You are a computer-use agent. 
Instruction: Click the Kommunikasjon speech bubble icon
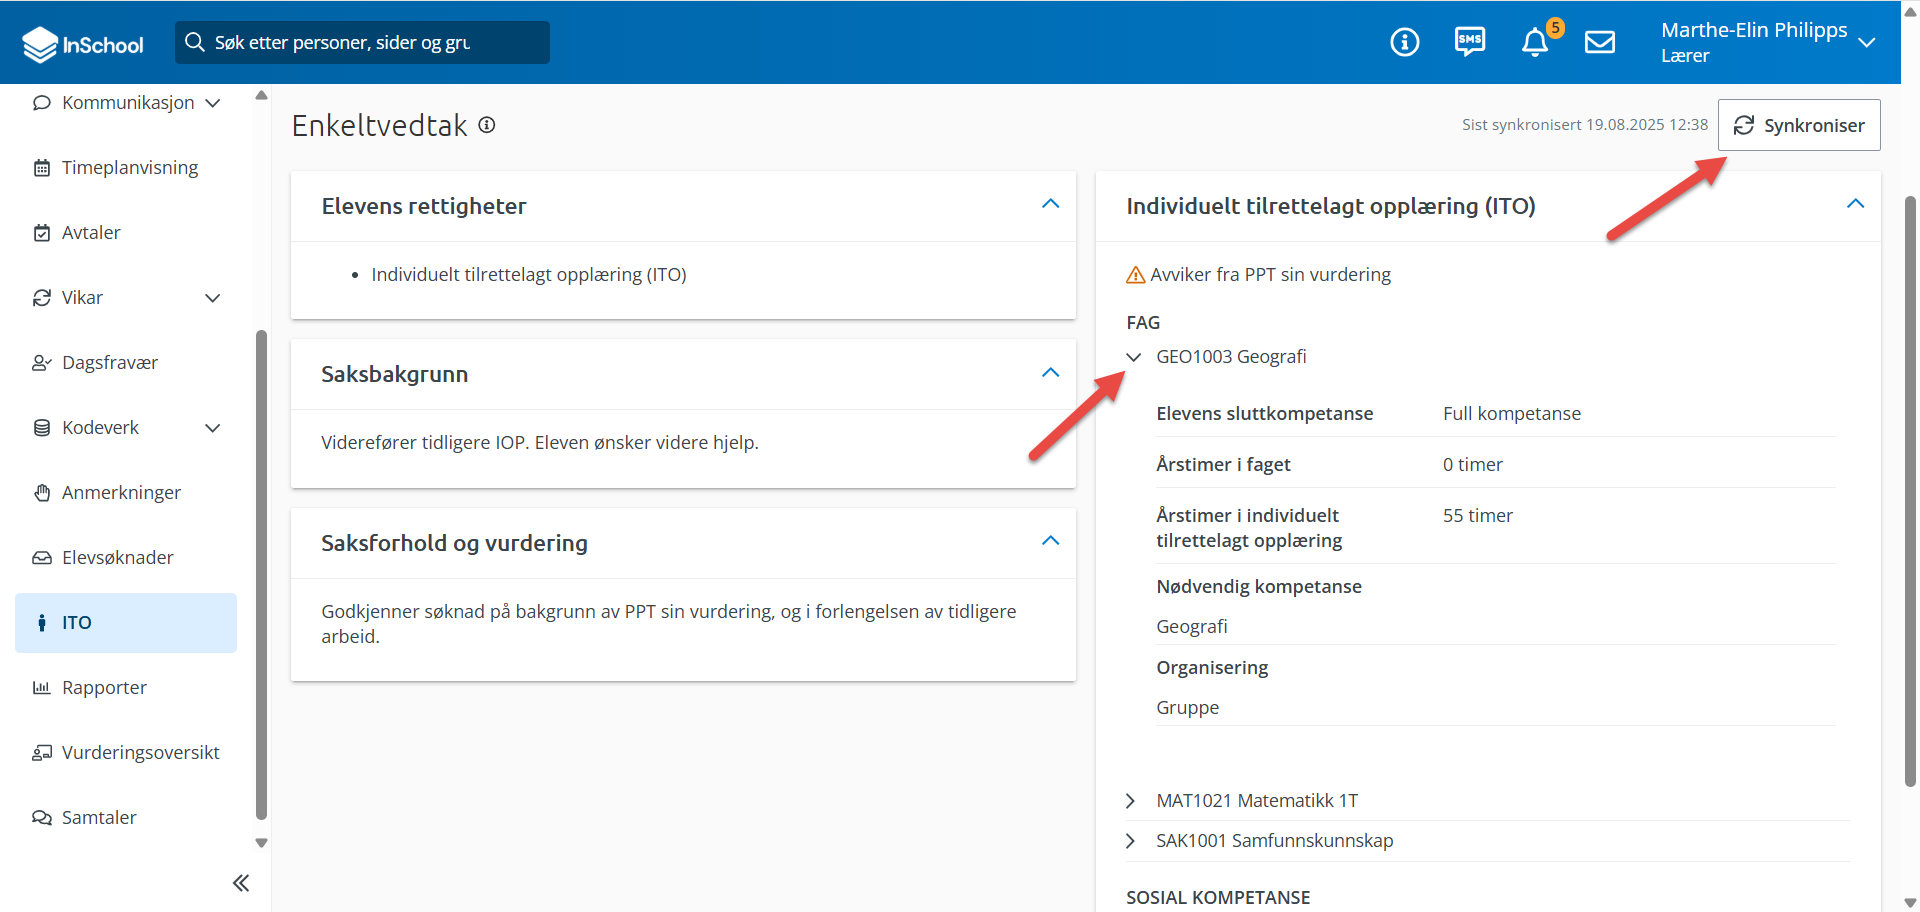(x=42, y=103)
